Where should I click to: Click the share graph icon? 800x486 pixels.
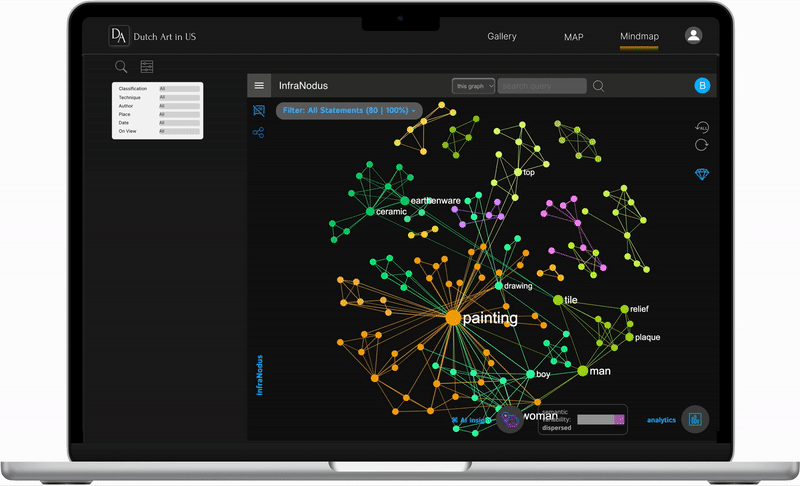click(x=258, y=133)
